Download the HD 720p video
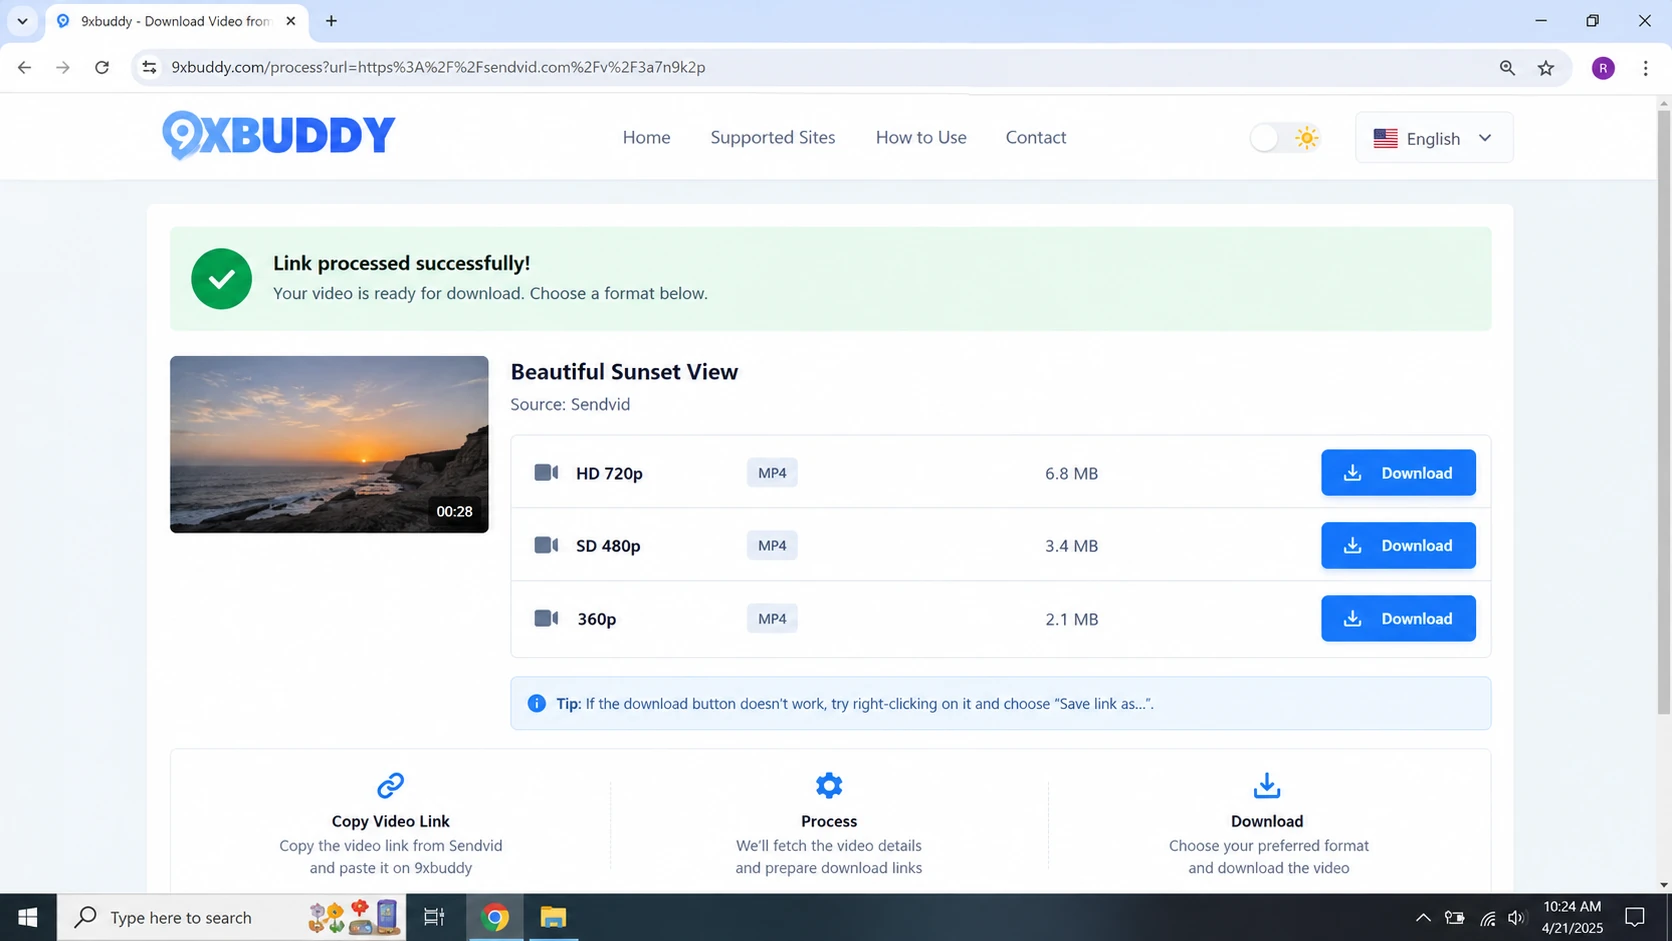Image resolution: width=1672 pixels, height=941 pixels. tap(1398, 473)
